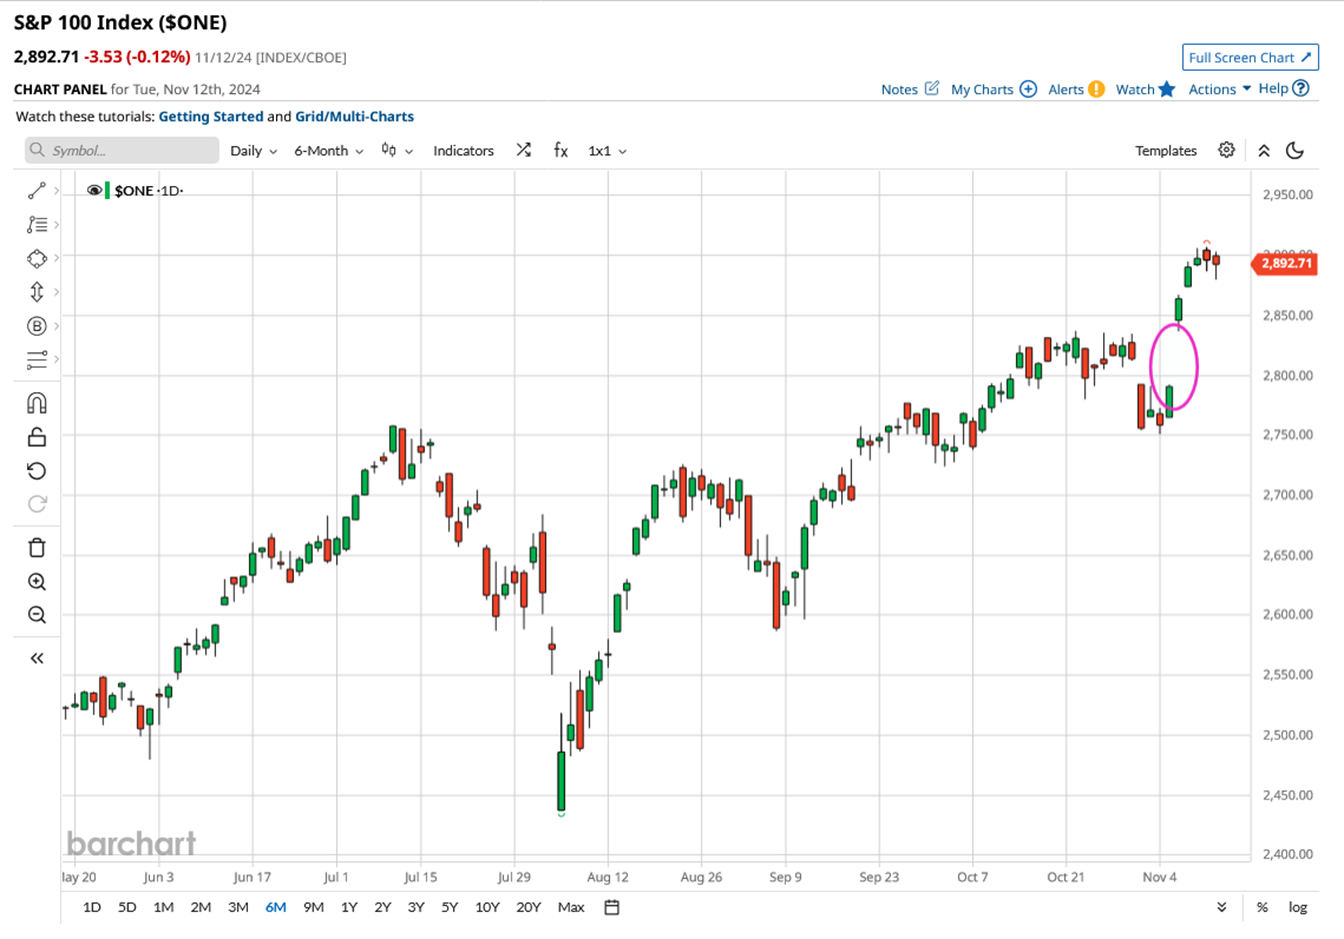Click the Full Screen Chart button

click(1249, 58)
